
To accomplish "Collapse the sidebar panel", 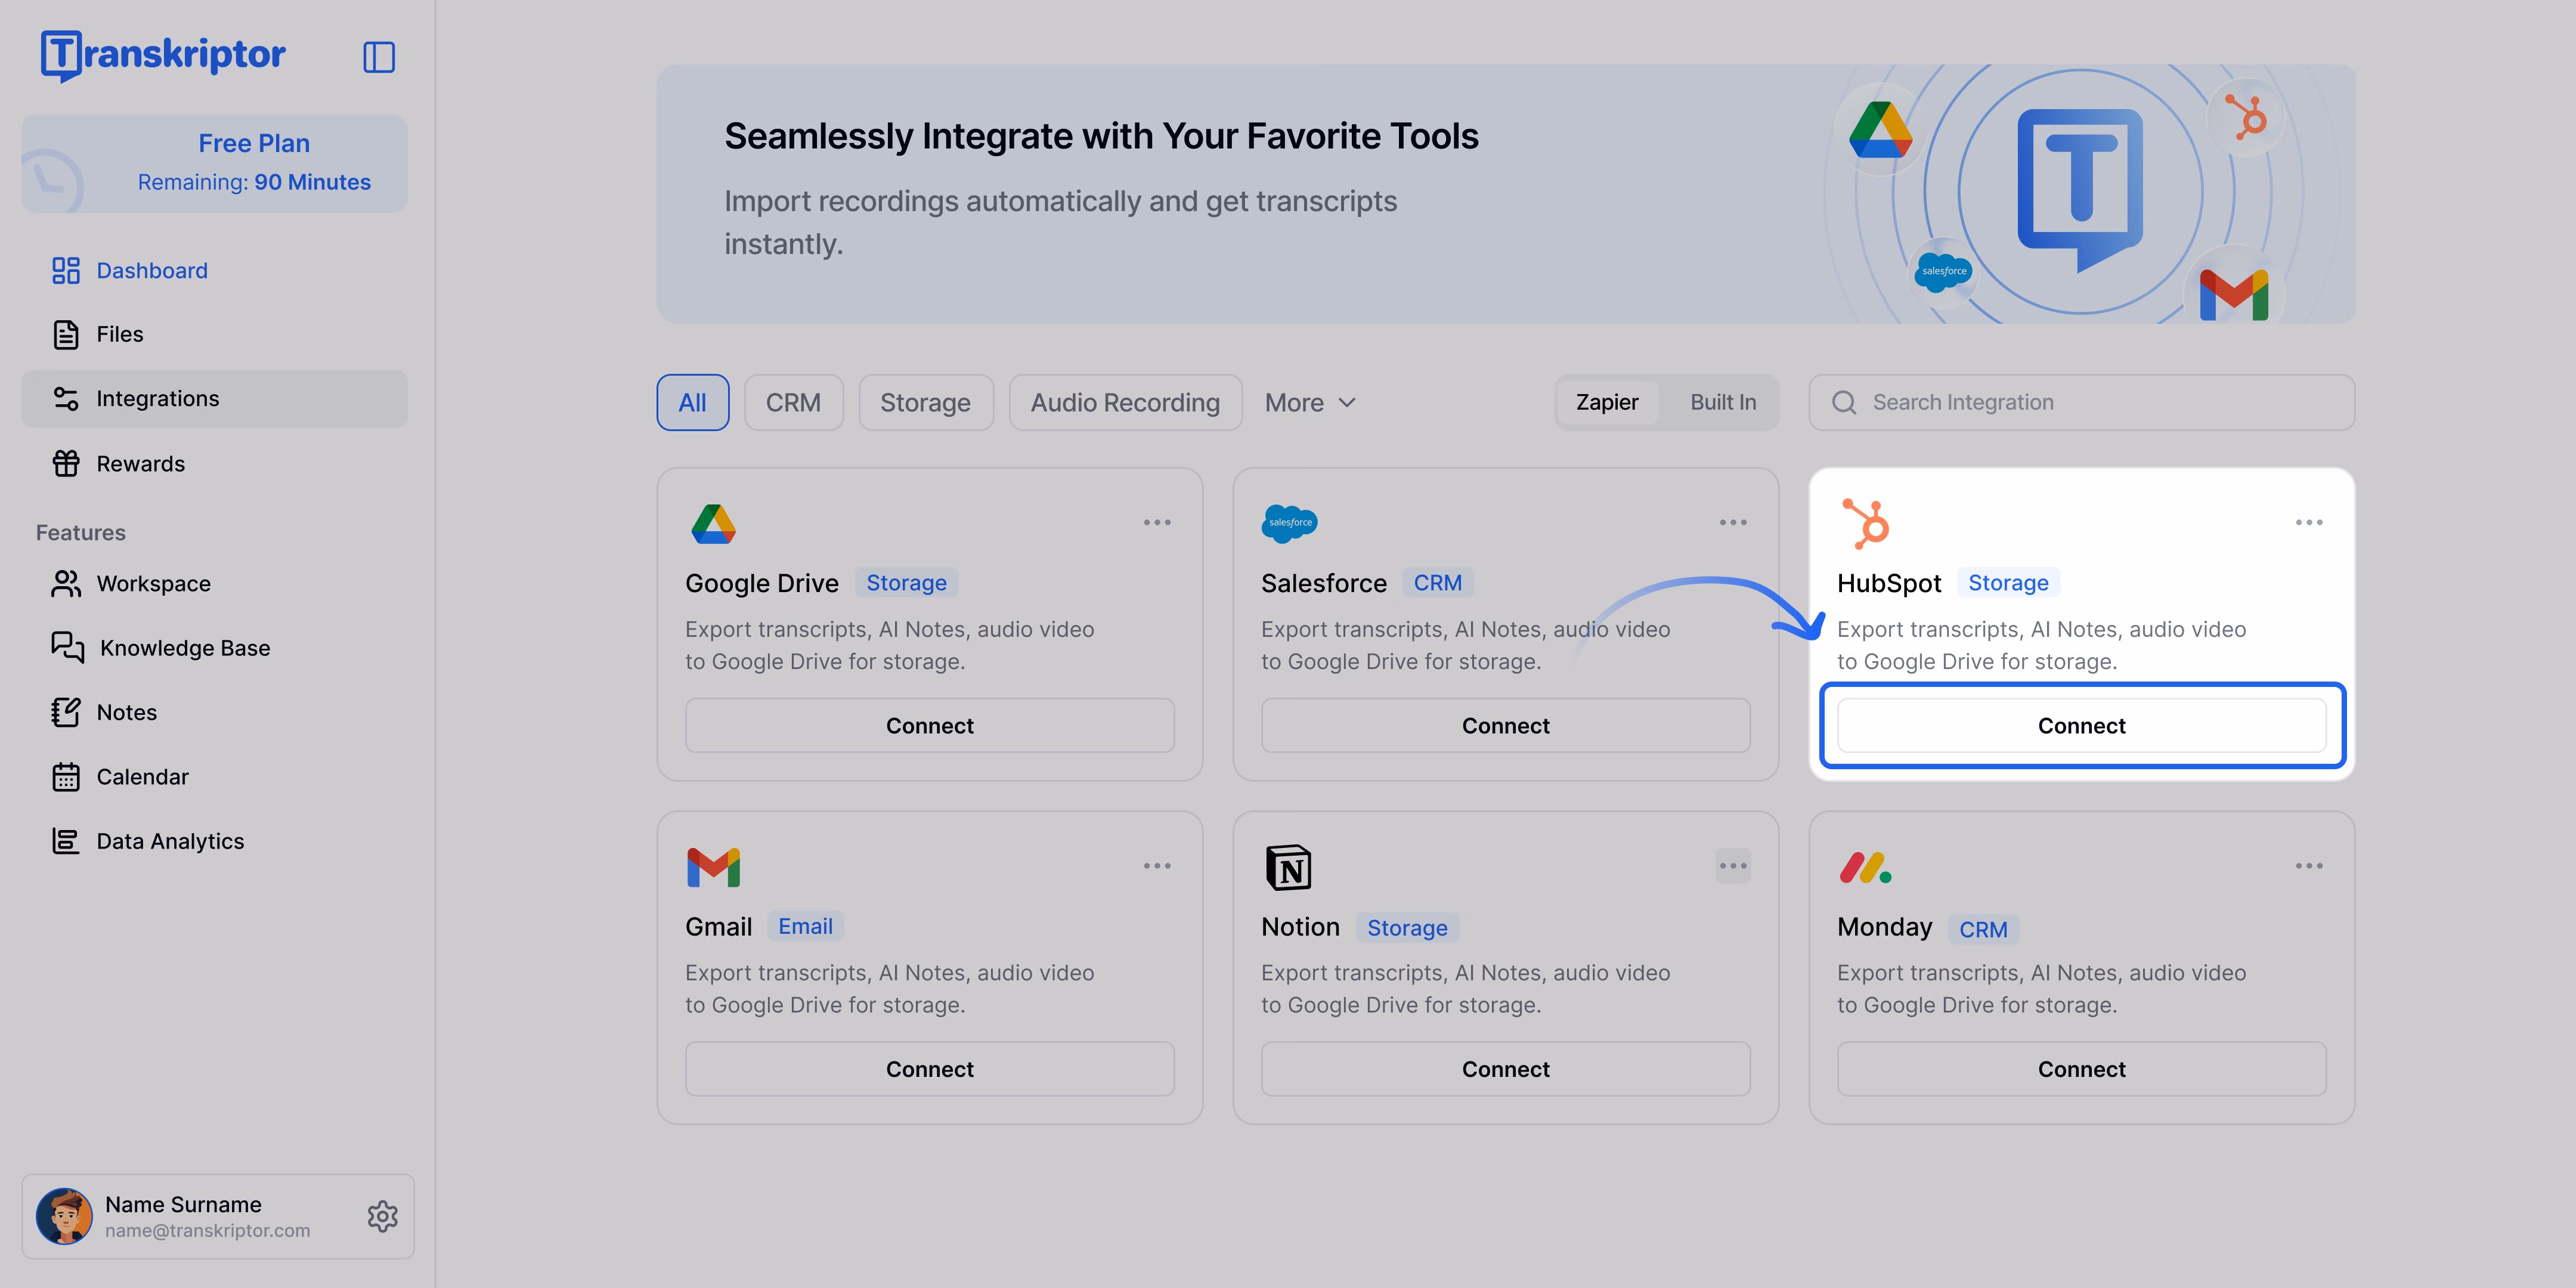I will [x=379, y=57].
